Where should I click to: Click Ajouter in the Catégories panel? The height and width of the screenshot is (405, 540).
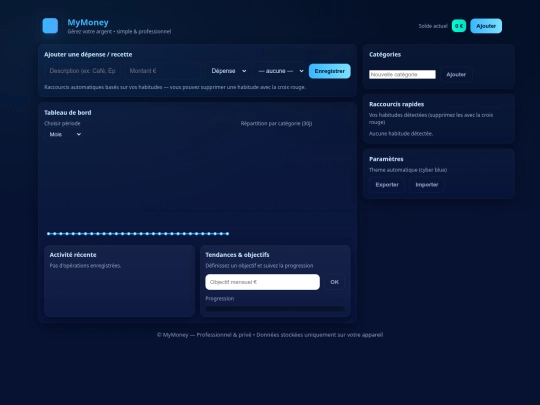[456, 74]
